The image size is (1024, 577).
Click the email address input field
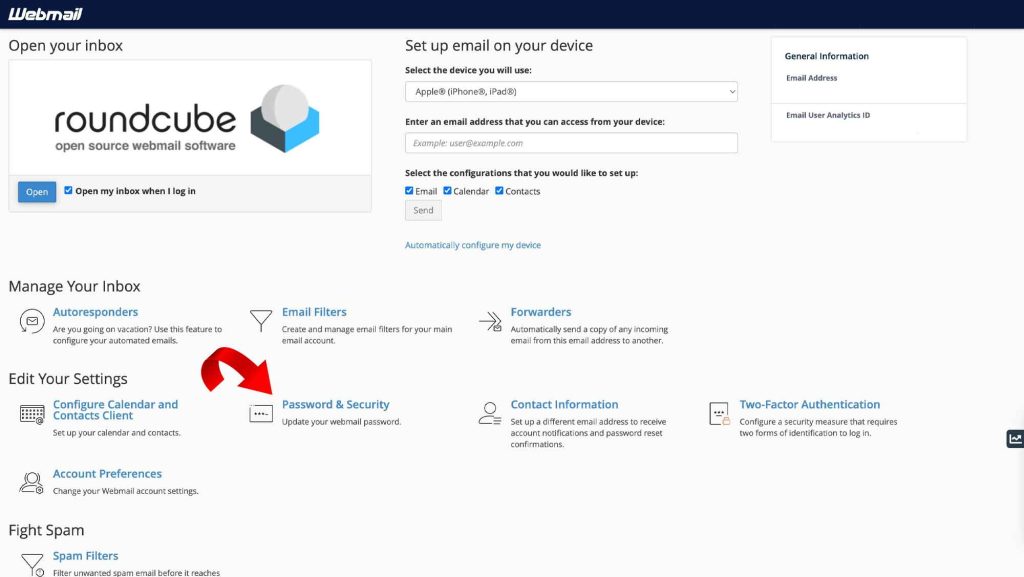pyautogui.click(x=570, y=142)
